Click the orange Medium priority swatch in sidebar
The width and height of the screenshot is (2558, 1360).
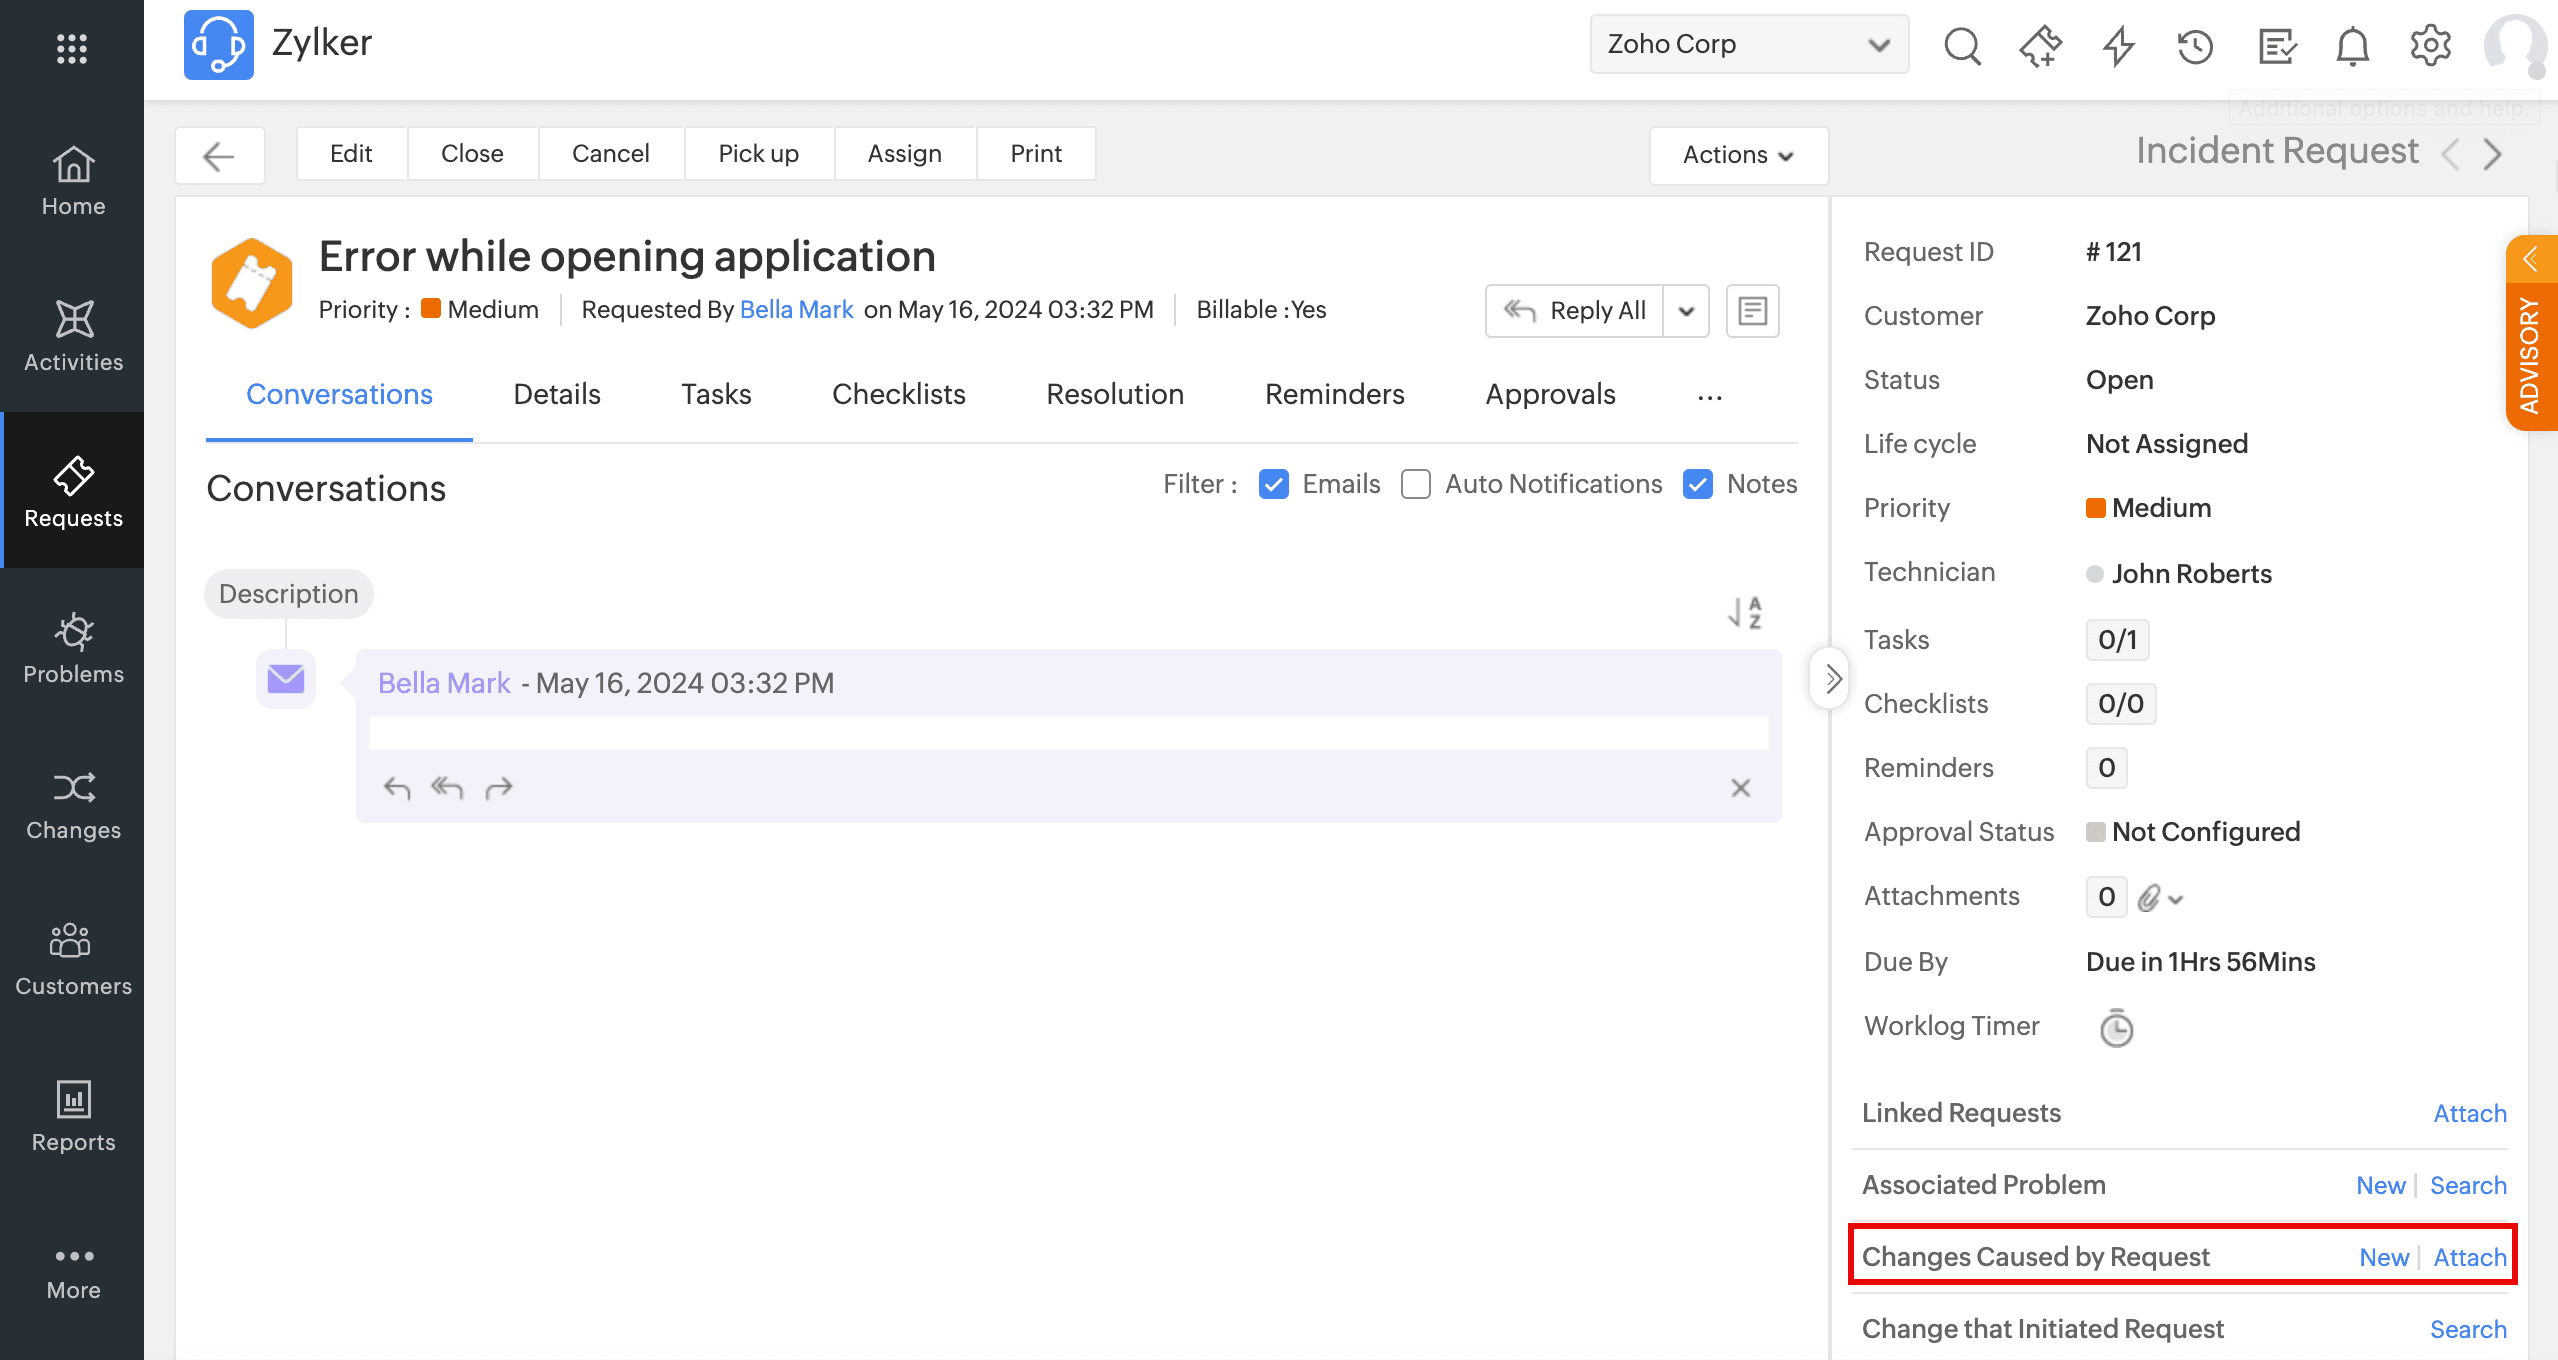pyautogui.click(x=2095, y=508)
